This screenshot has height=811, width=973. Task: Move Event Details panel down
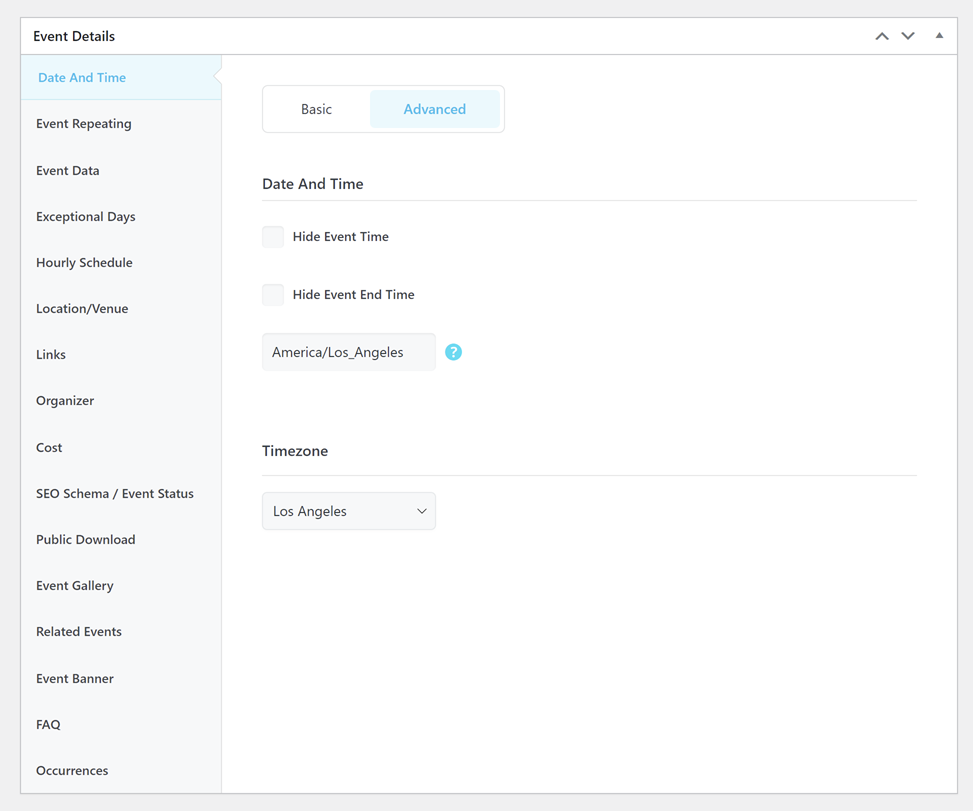click(908, 36)
